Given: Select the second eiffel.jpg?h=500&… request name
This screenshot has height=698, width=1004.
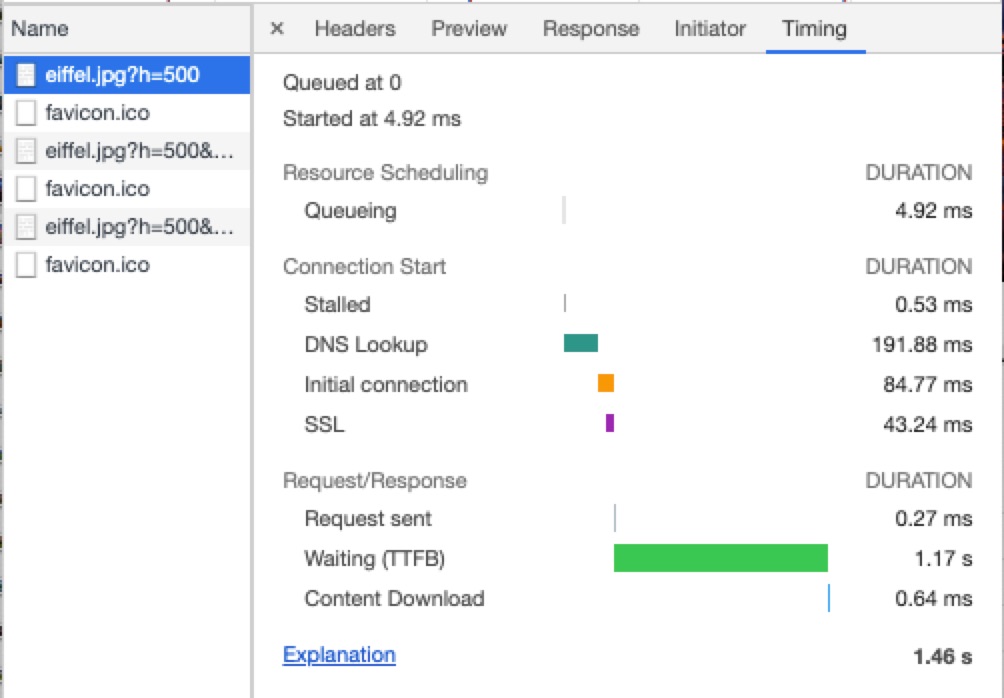Looking at the screenshot, I should click(139, 151).
